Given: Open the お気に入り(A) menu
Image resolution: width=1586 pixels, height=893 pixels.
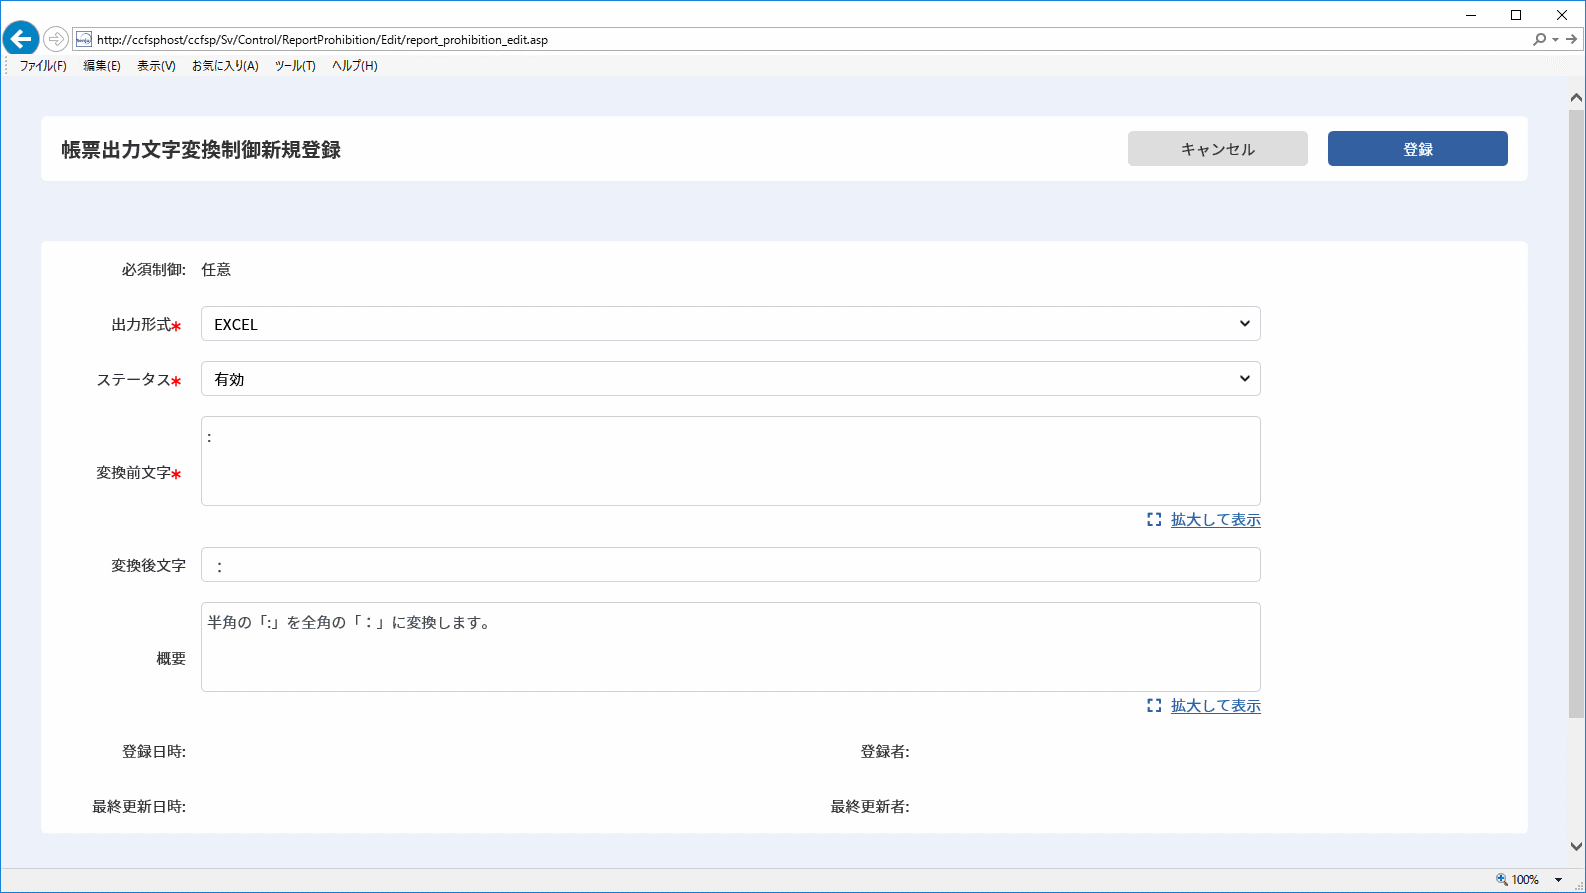Looking at the screenshot, I should (x=225, y=66).
